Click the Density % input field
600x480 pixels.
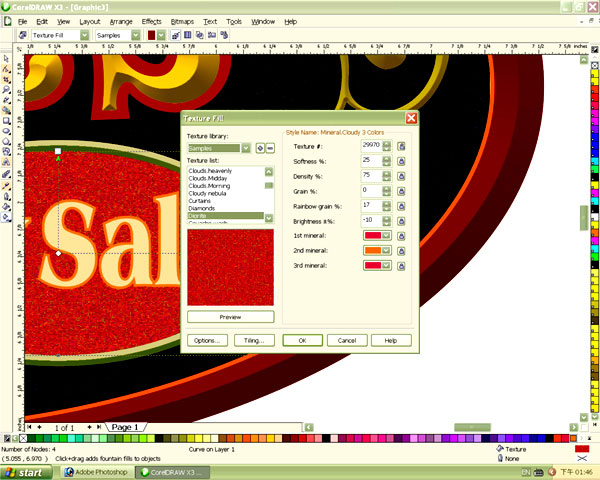(x=371, y=176)
